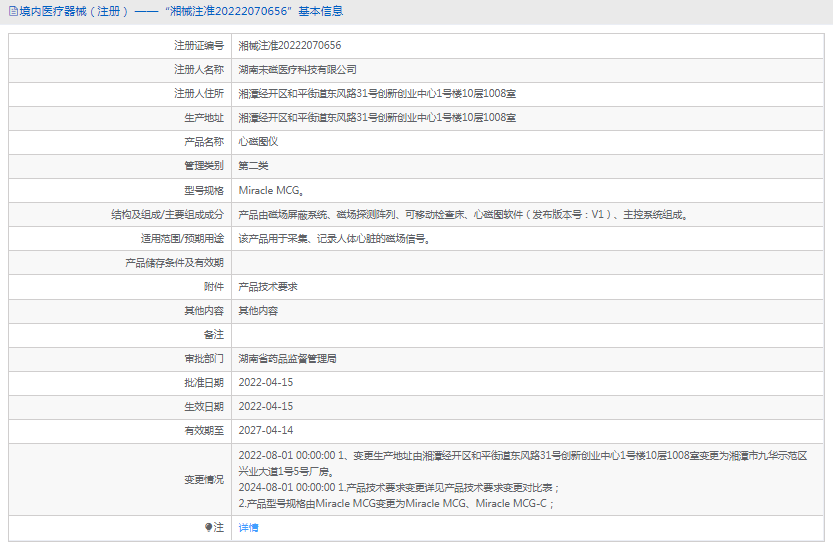Image resolution: width=833 pixels, height=550 pixels.
Task: Click effective date 2022-04-15 in 生效日期 row
Action: point(266,407)
